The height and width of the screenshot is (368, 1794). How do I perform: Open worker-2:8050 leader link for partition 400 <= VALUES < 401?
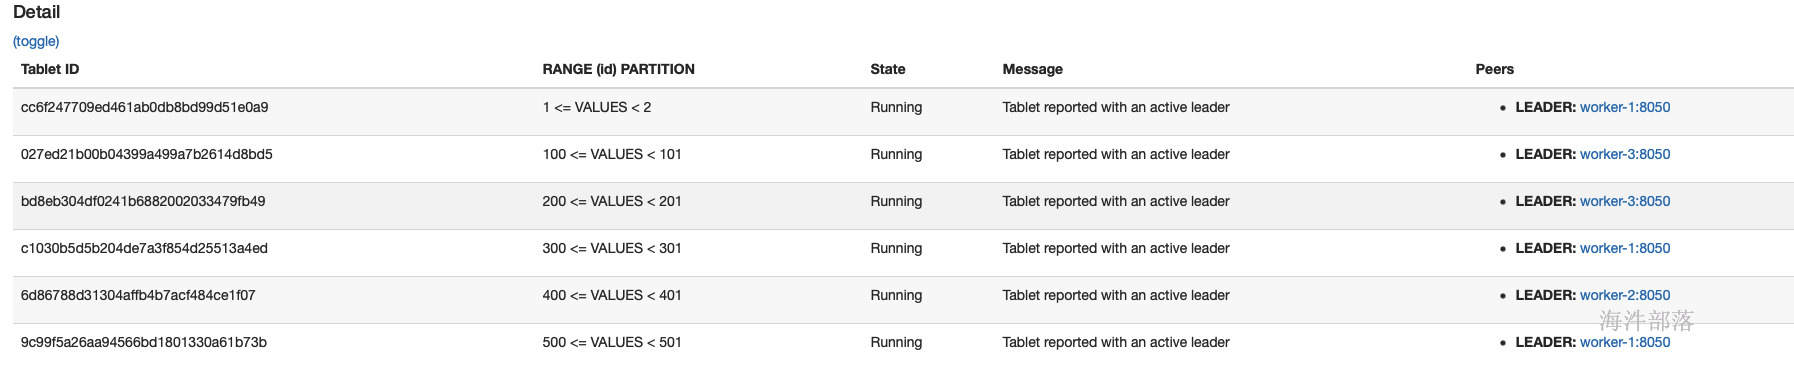pos(1625,295)
